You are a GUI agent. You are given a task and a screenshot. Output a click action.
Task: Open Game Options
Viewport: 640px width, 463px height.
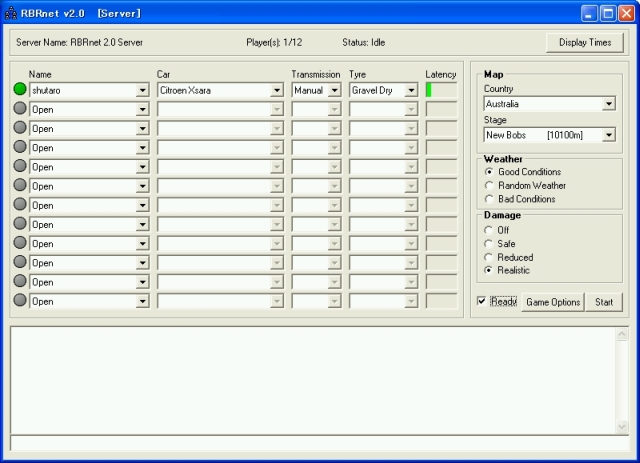click(553, 302)
